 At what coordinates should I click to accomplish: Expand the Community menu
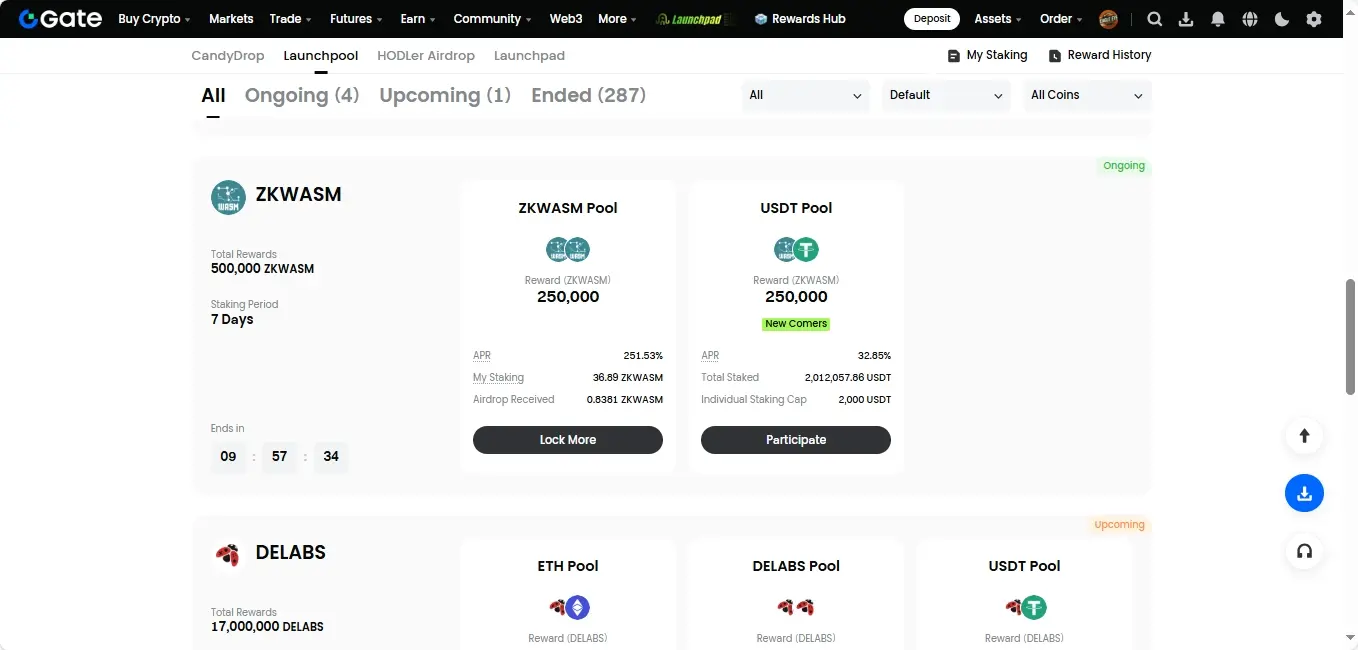pos(493,19)
